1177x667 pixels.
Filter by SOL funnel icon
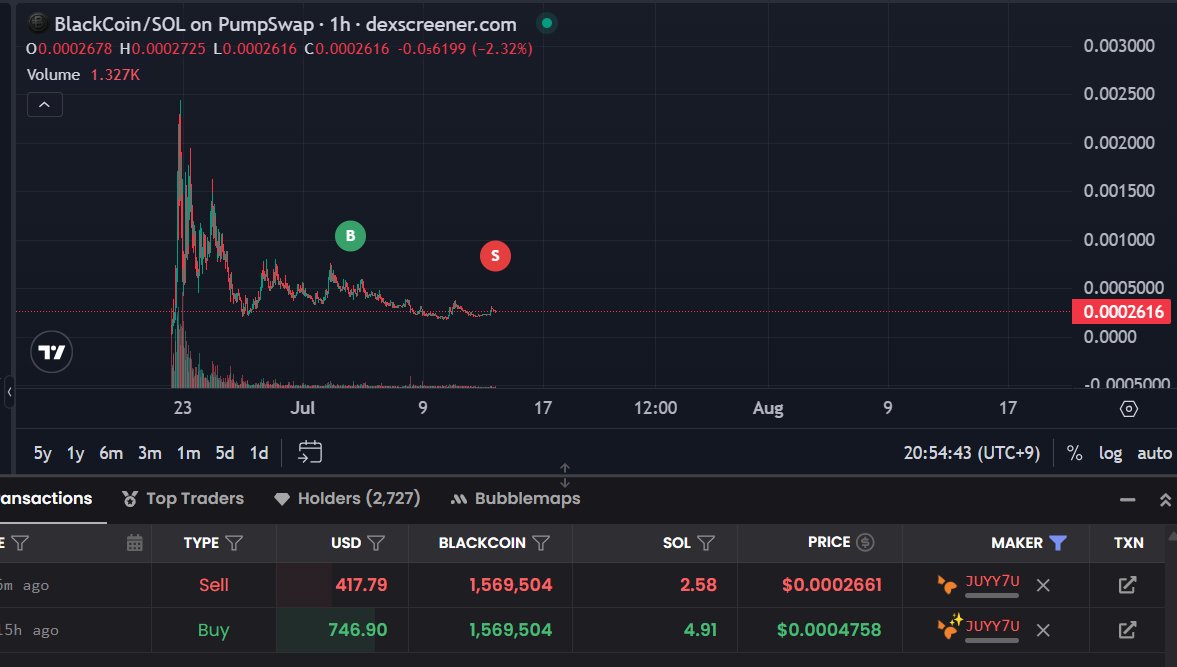point(706,542)
